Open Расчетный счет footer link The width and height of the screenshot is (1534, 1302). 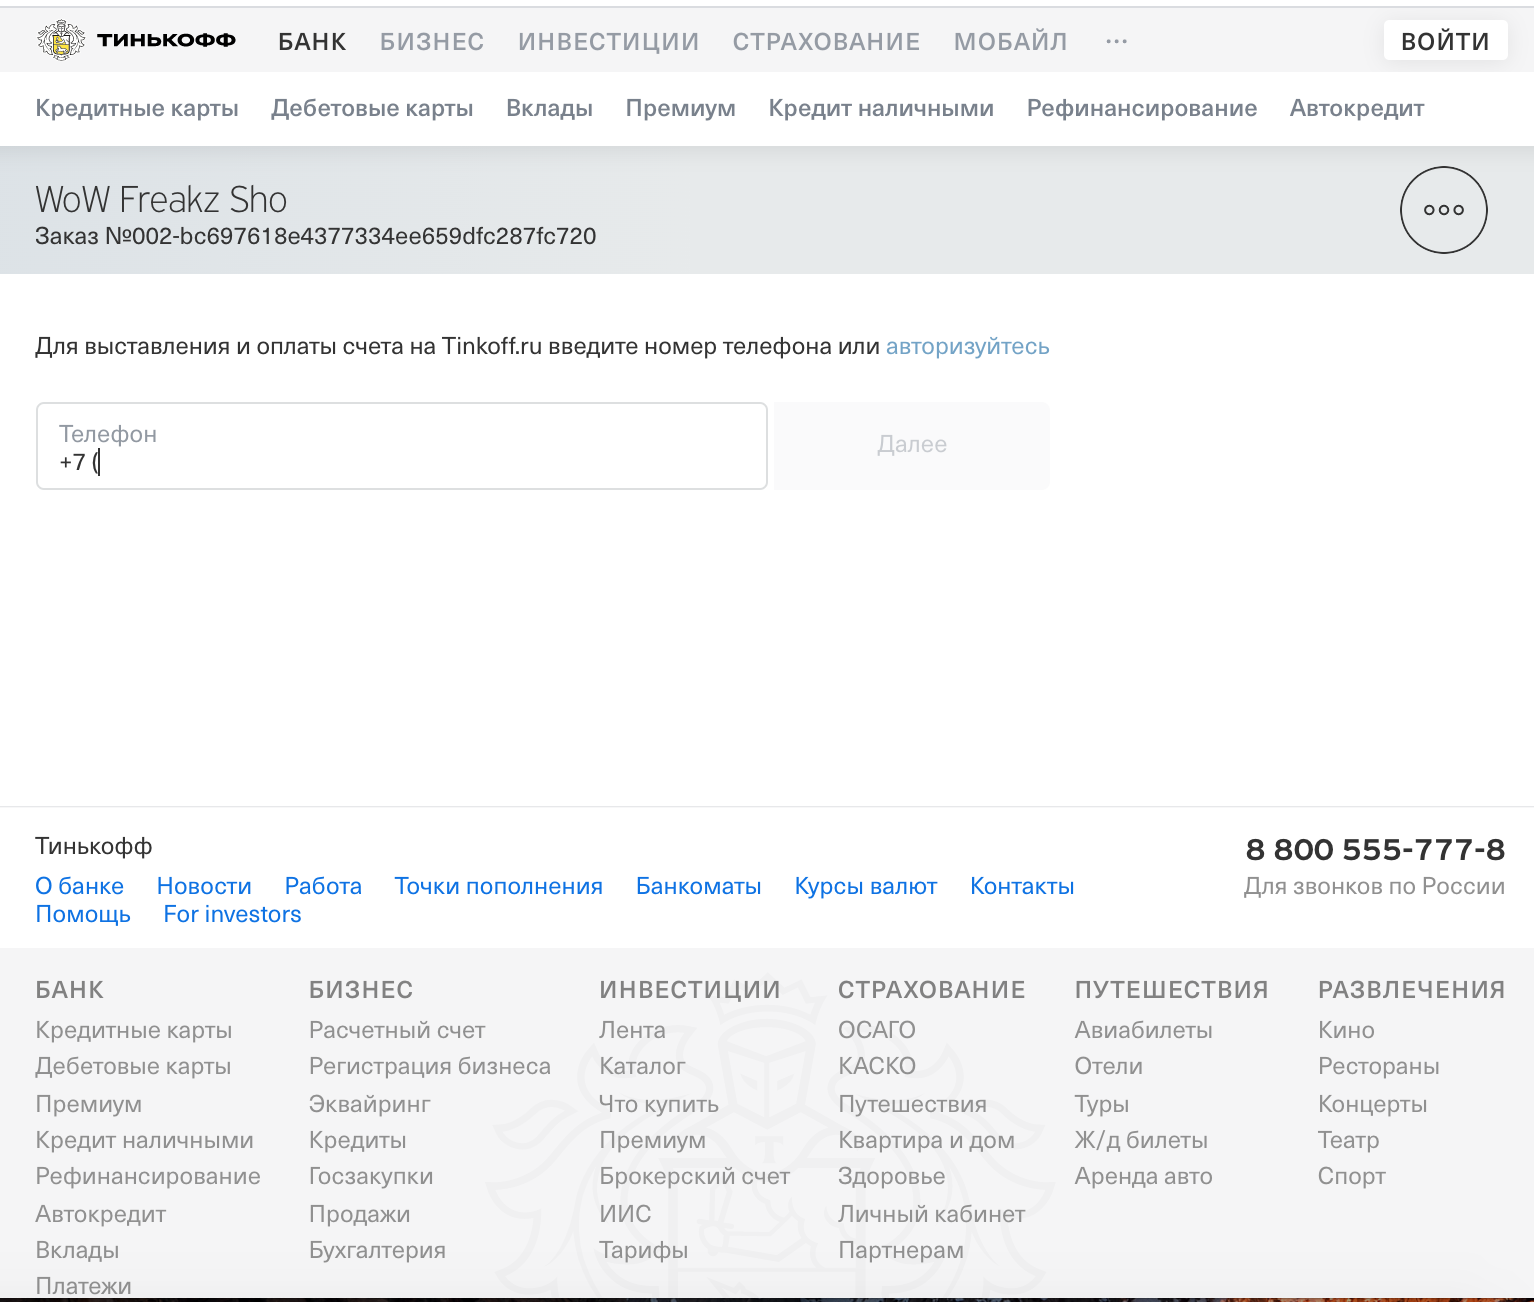(x=397, y=1030)
